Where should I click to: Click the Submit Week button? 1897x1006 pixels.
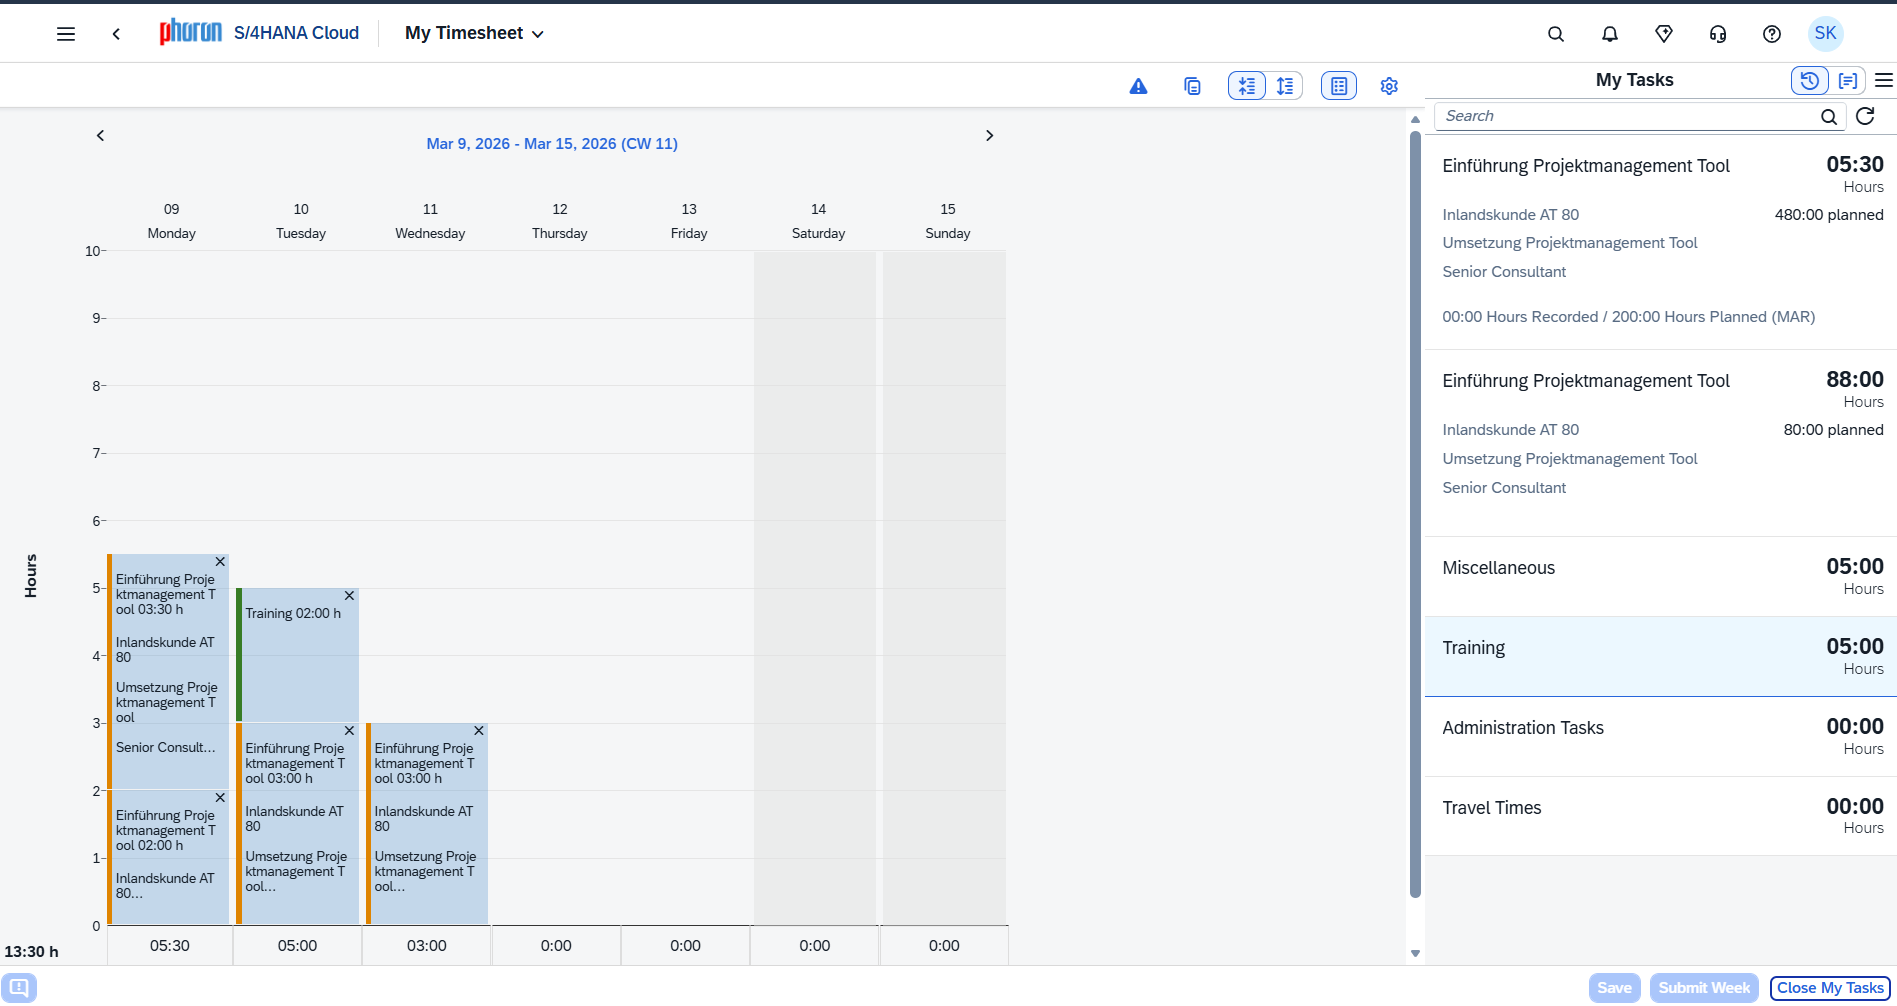pos(1704,988)
